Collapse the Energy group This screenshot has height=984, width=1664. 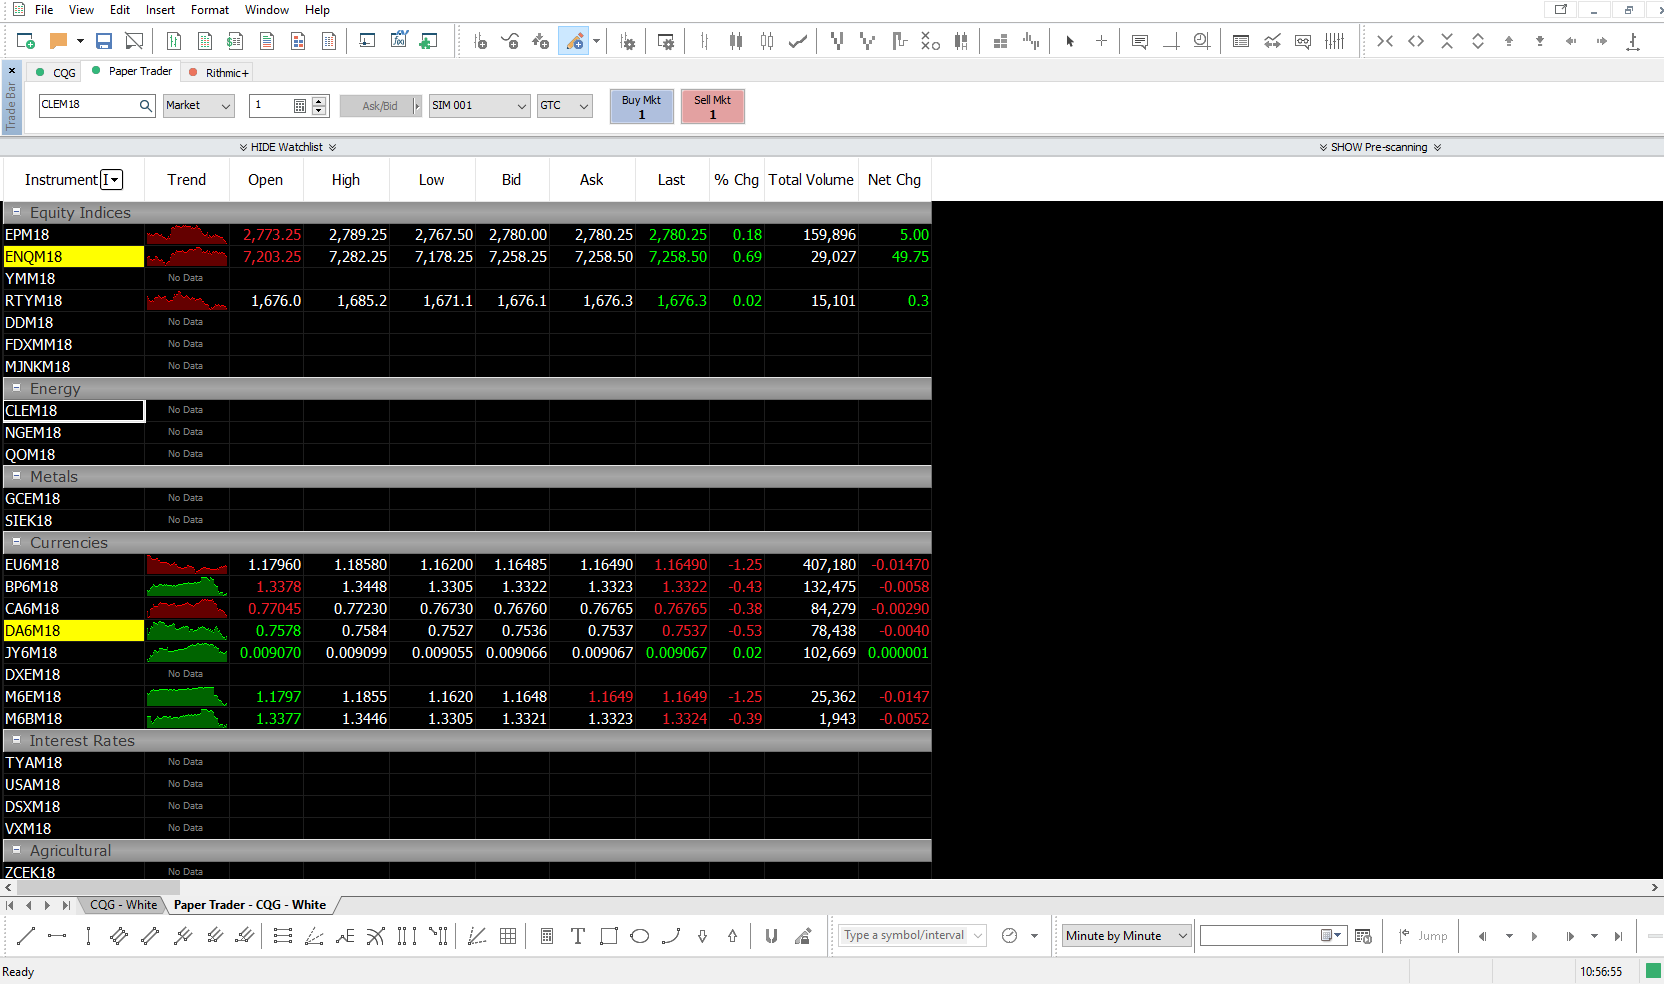coord(16,388)
